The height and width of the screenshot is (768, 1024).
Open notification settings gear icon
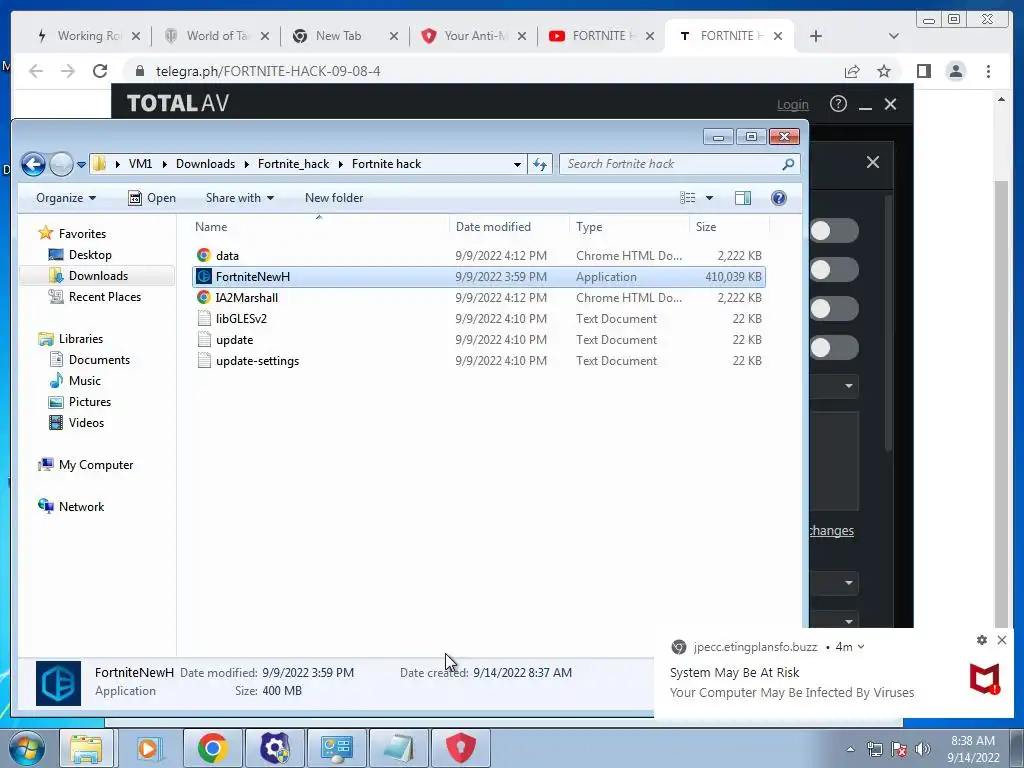point(982,640)
